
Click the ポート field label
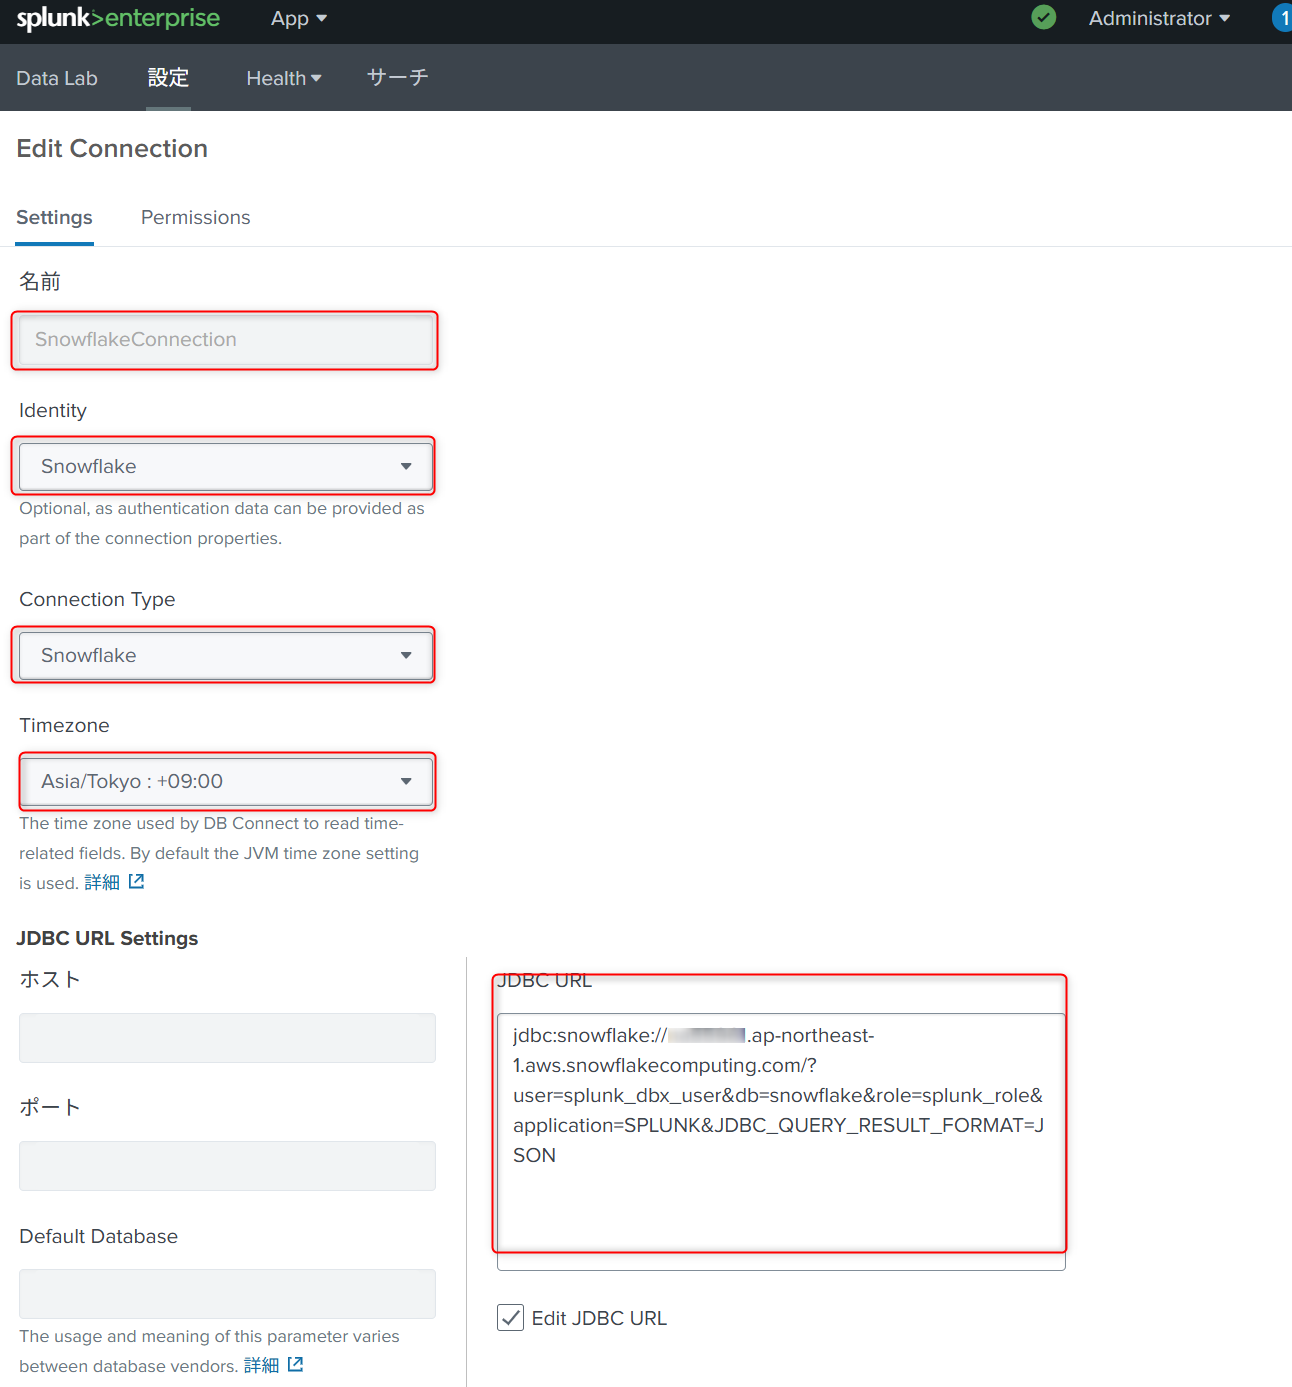(x=50, y=1107)
